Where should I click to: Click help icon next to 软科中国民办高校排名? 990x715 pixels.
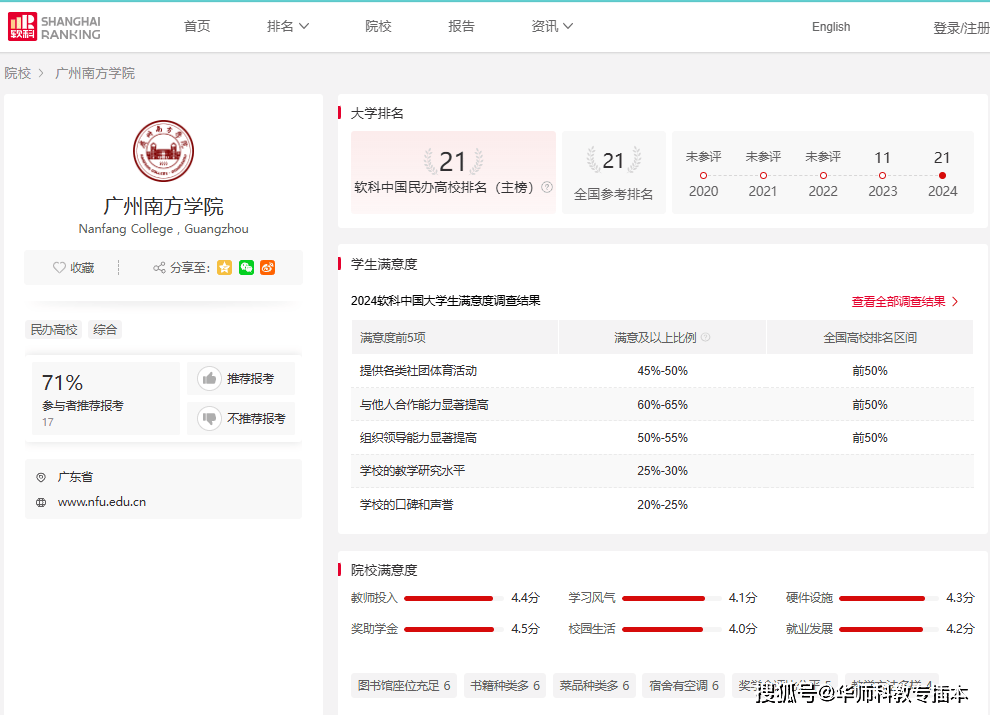[547, 187]
